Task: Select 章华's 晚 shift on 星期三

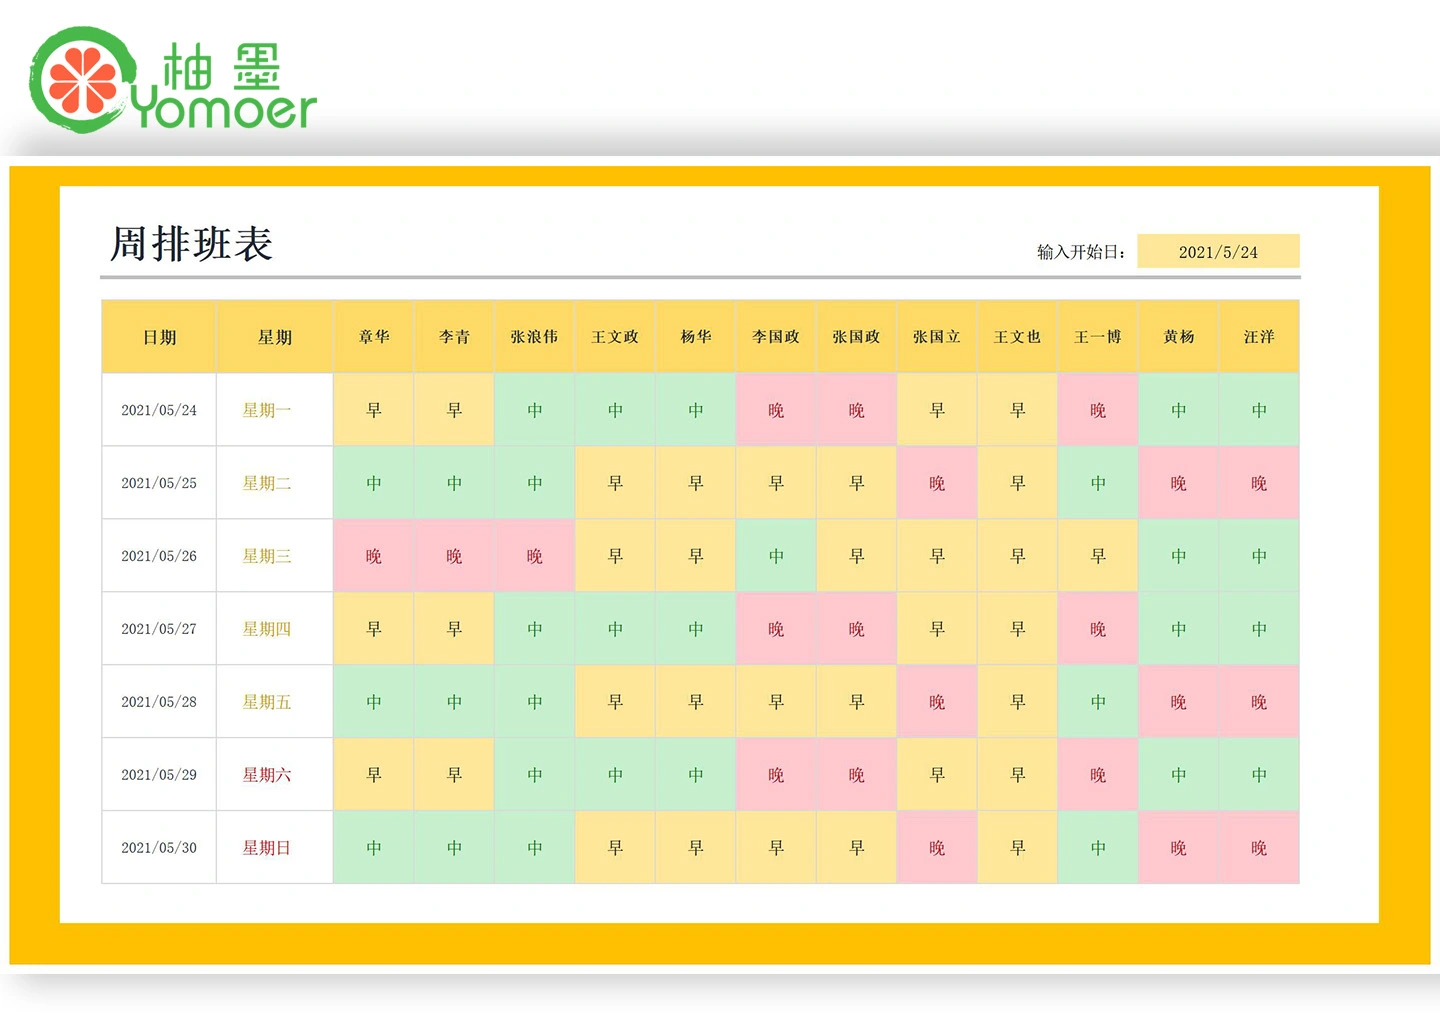Action: (x=374, y=556)
